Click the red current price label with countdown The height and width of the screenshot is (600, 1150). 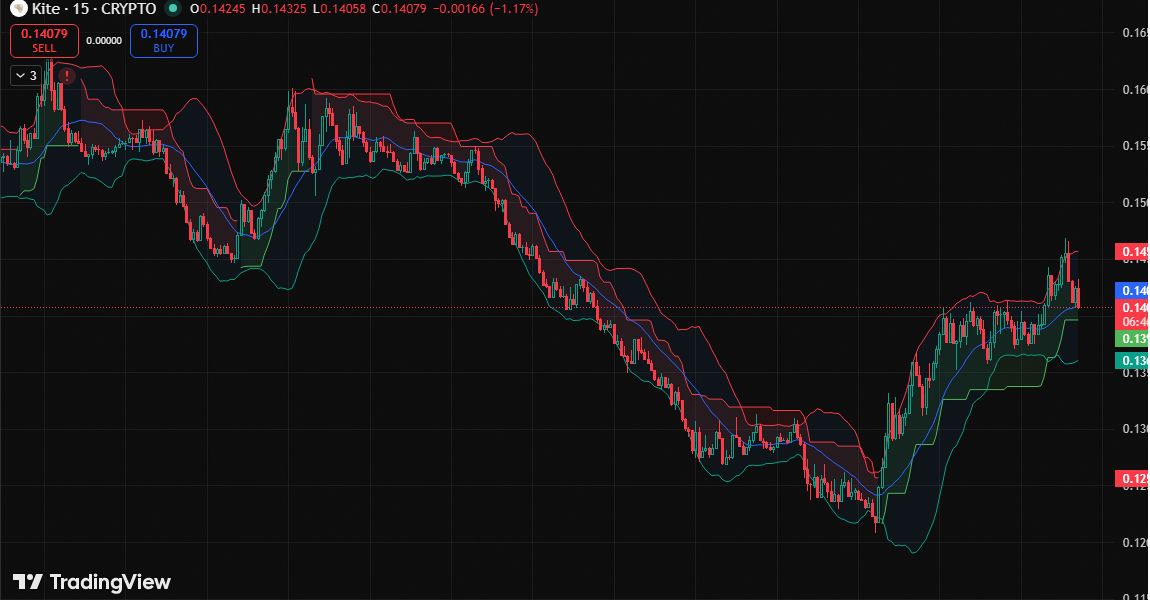tap(1132, 315)
